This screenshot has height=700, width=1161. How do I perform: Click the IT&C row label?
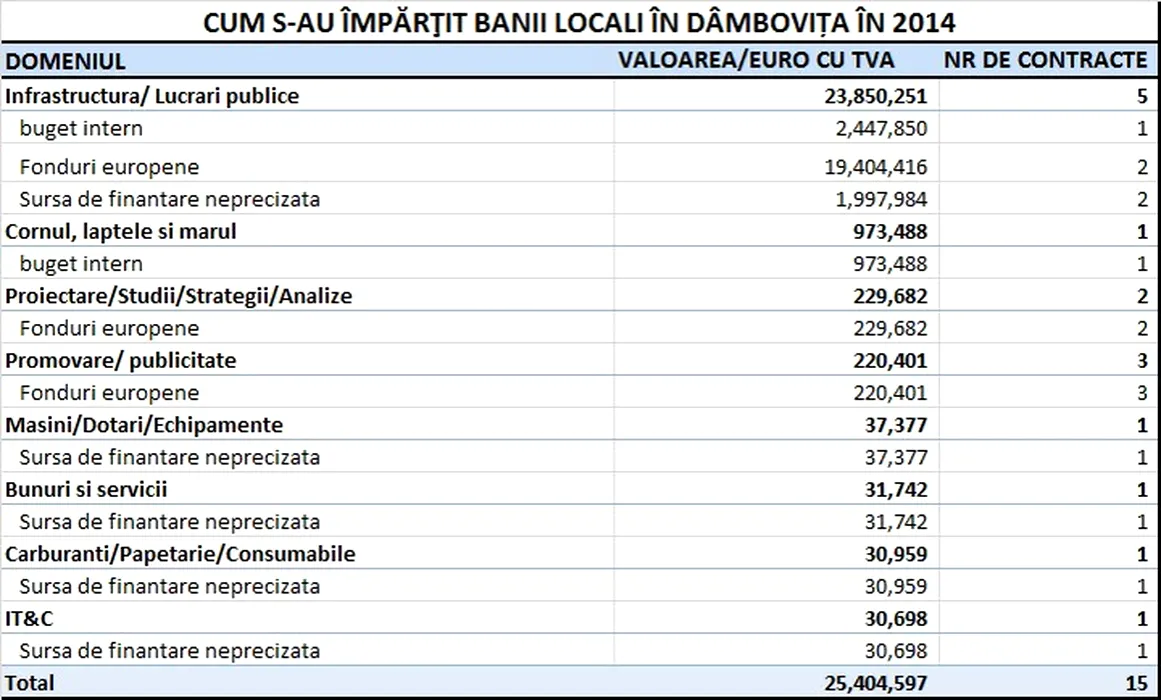(x=30, y=619)
